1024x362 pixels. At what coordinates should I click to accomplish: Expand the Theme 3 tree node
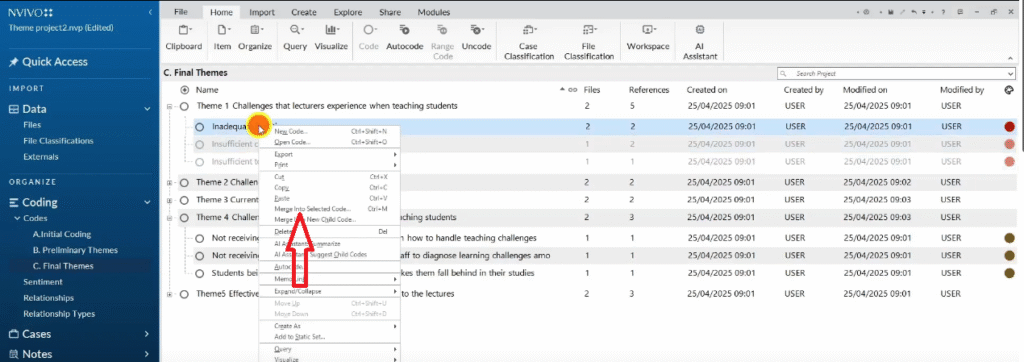[169, 200]
